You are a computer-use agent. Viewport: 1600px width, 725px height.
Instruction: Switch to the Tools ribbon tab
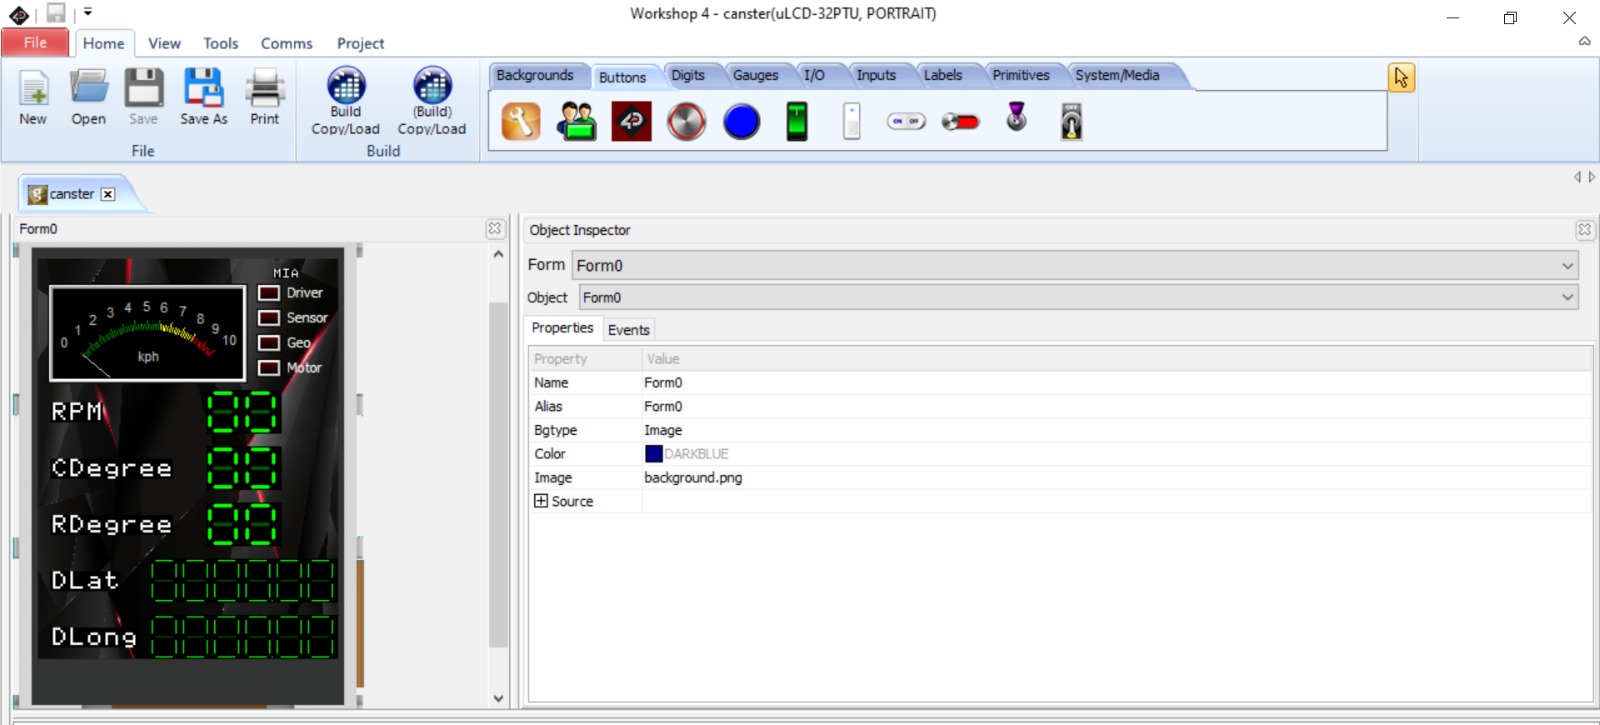pos(221,43)
